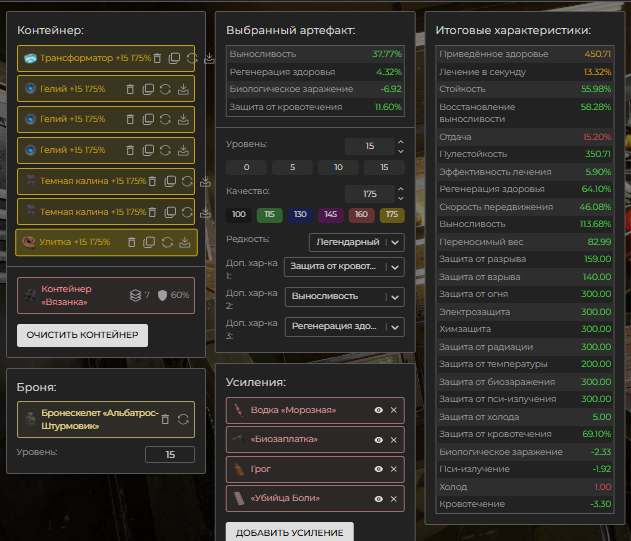Viewport: 631px width, 541px height.
Task: Toggle visibility of Водка «Морозная» boost
Action: click(379, 410)
